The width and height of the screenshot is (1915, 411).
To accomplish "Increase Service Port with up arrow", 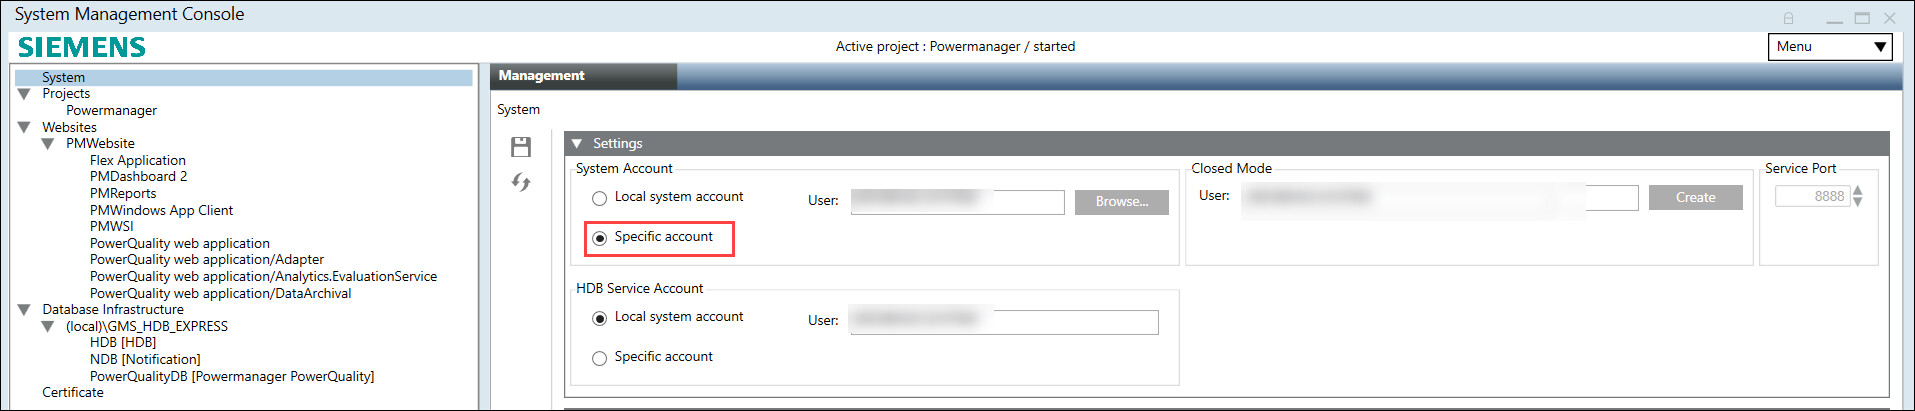I will (x=1857, y=190).
